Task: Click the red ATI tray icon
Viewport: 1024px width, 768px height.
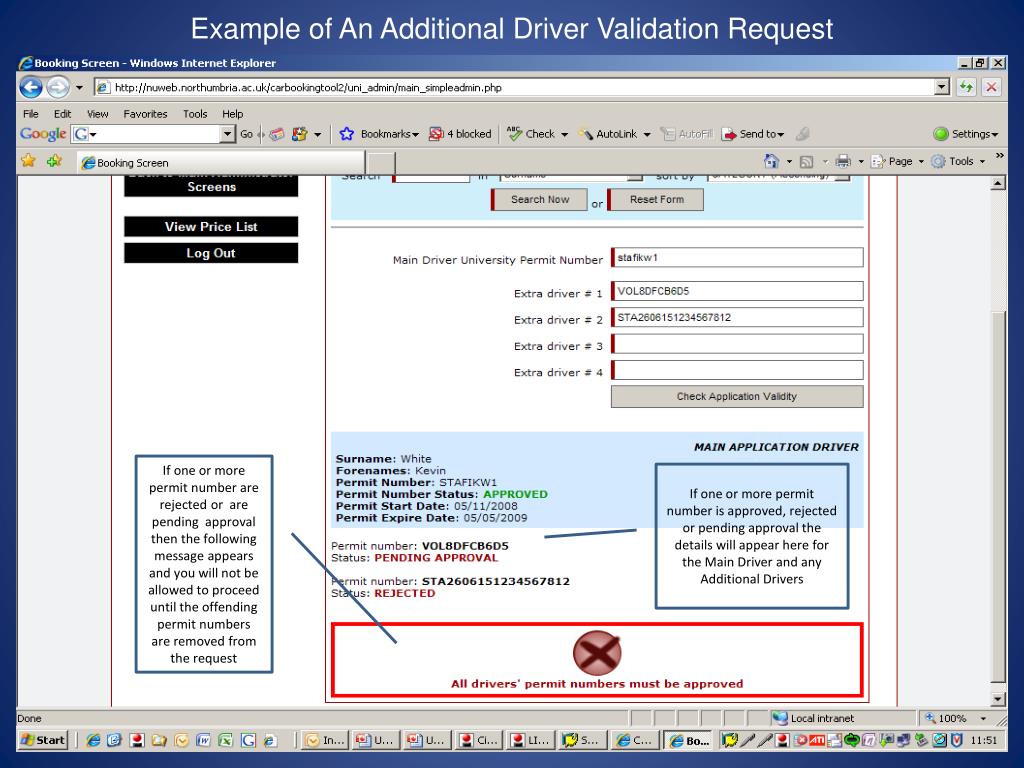Action: pos(817,740)
